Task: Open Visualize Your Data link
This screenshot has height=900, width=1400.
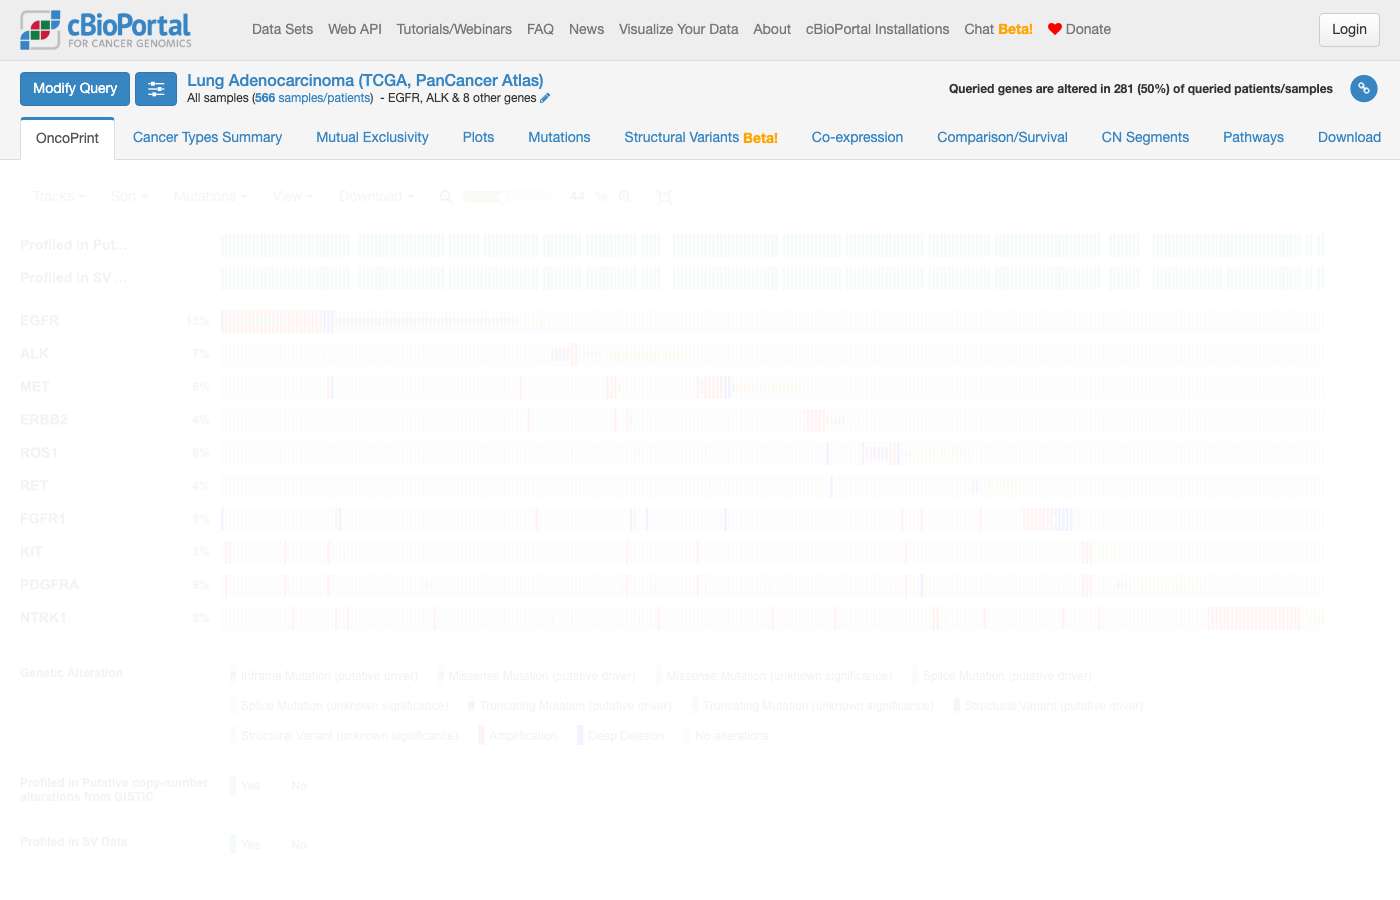Action: click(x=678, y=29)
